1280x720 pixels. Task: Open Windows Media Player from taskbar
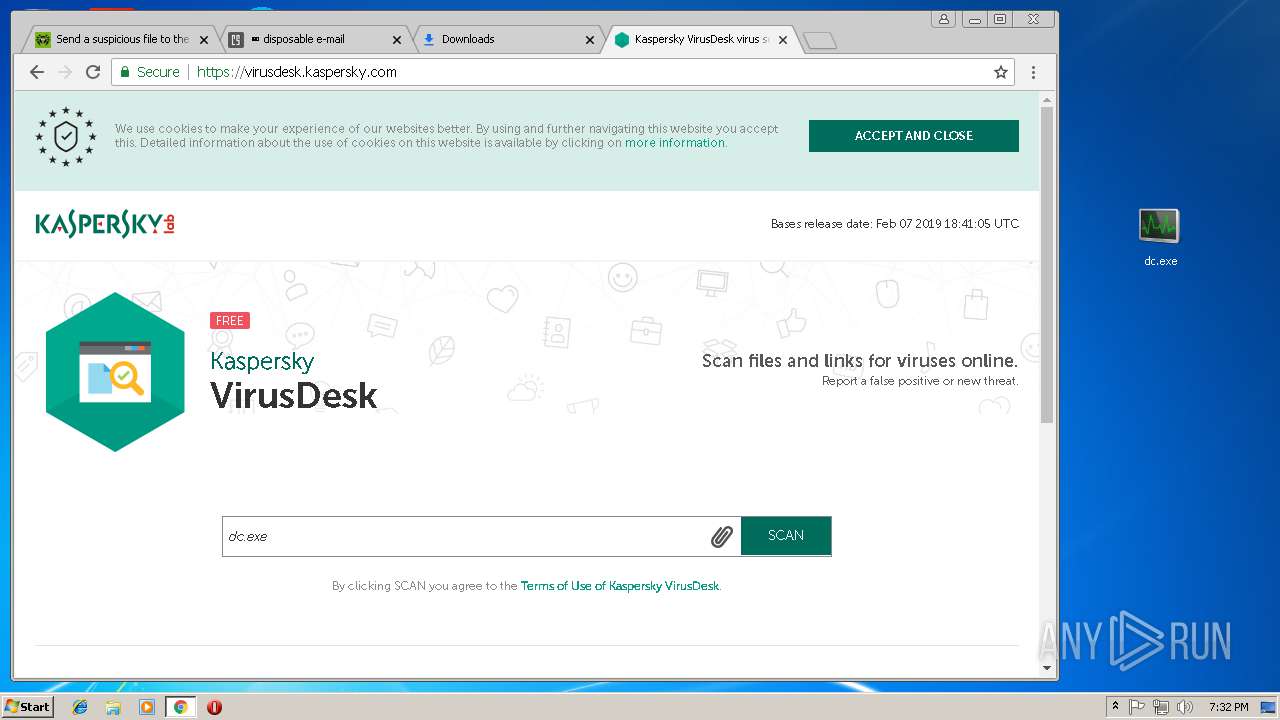(147, 707)
